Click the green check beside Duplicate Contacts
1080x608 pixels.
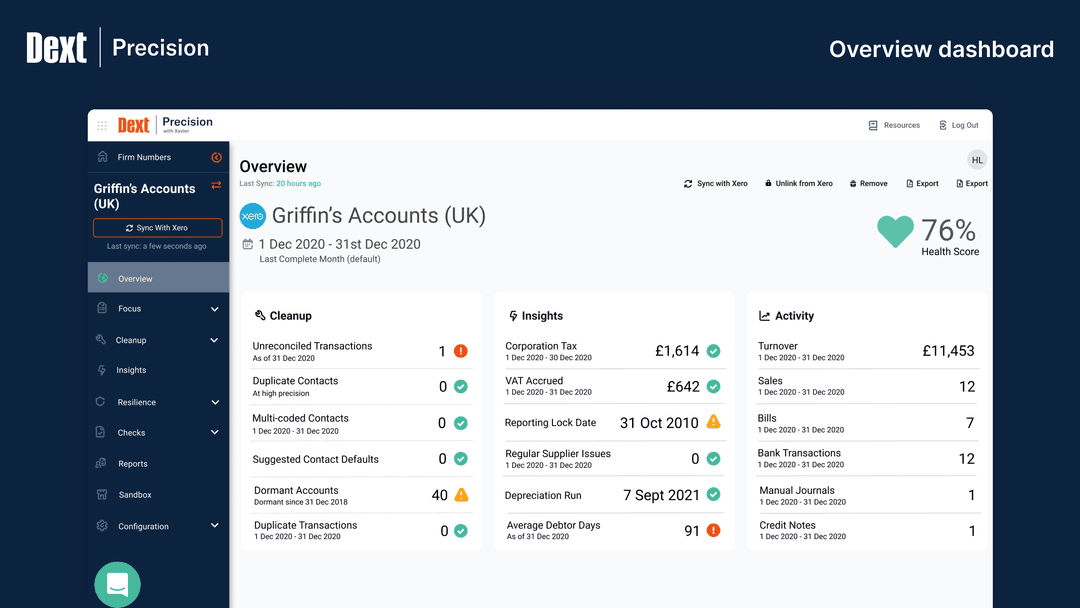(x=459, y=386)
